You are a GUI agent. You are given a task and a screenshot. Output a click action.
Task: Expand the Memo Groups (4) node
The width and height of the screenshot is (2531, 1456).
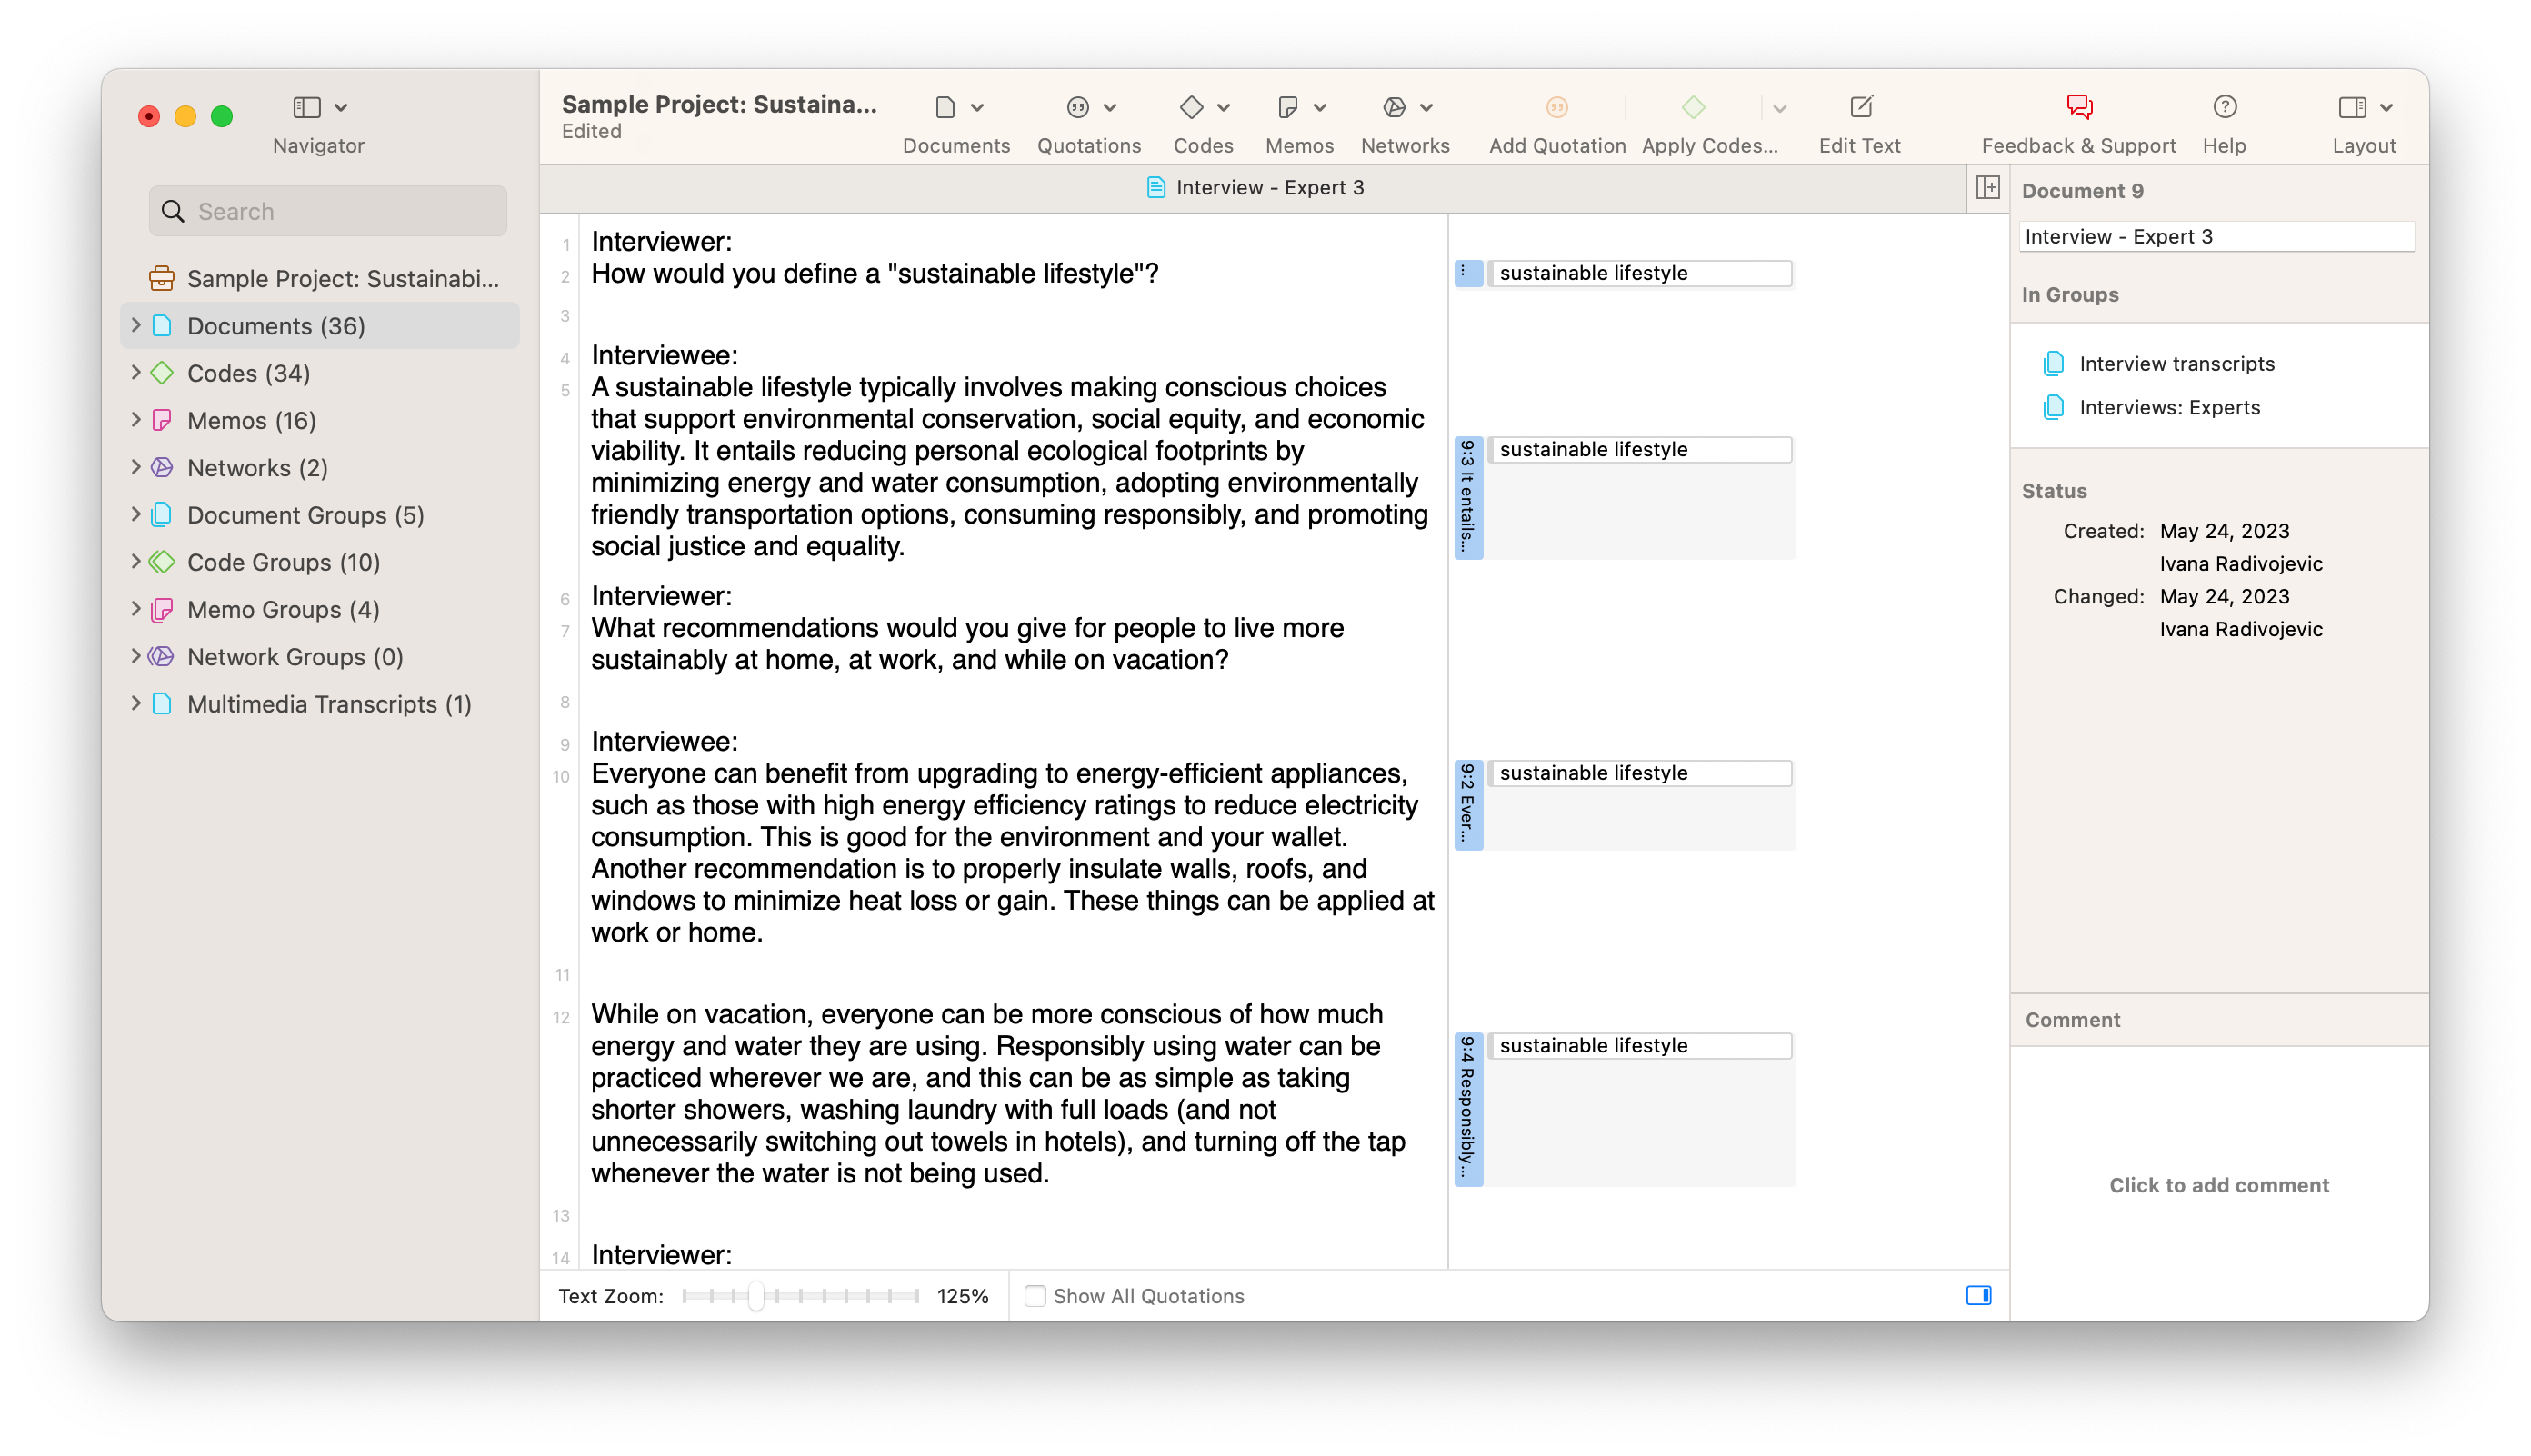[136, 609]
